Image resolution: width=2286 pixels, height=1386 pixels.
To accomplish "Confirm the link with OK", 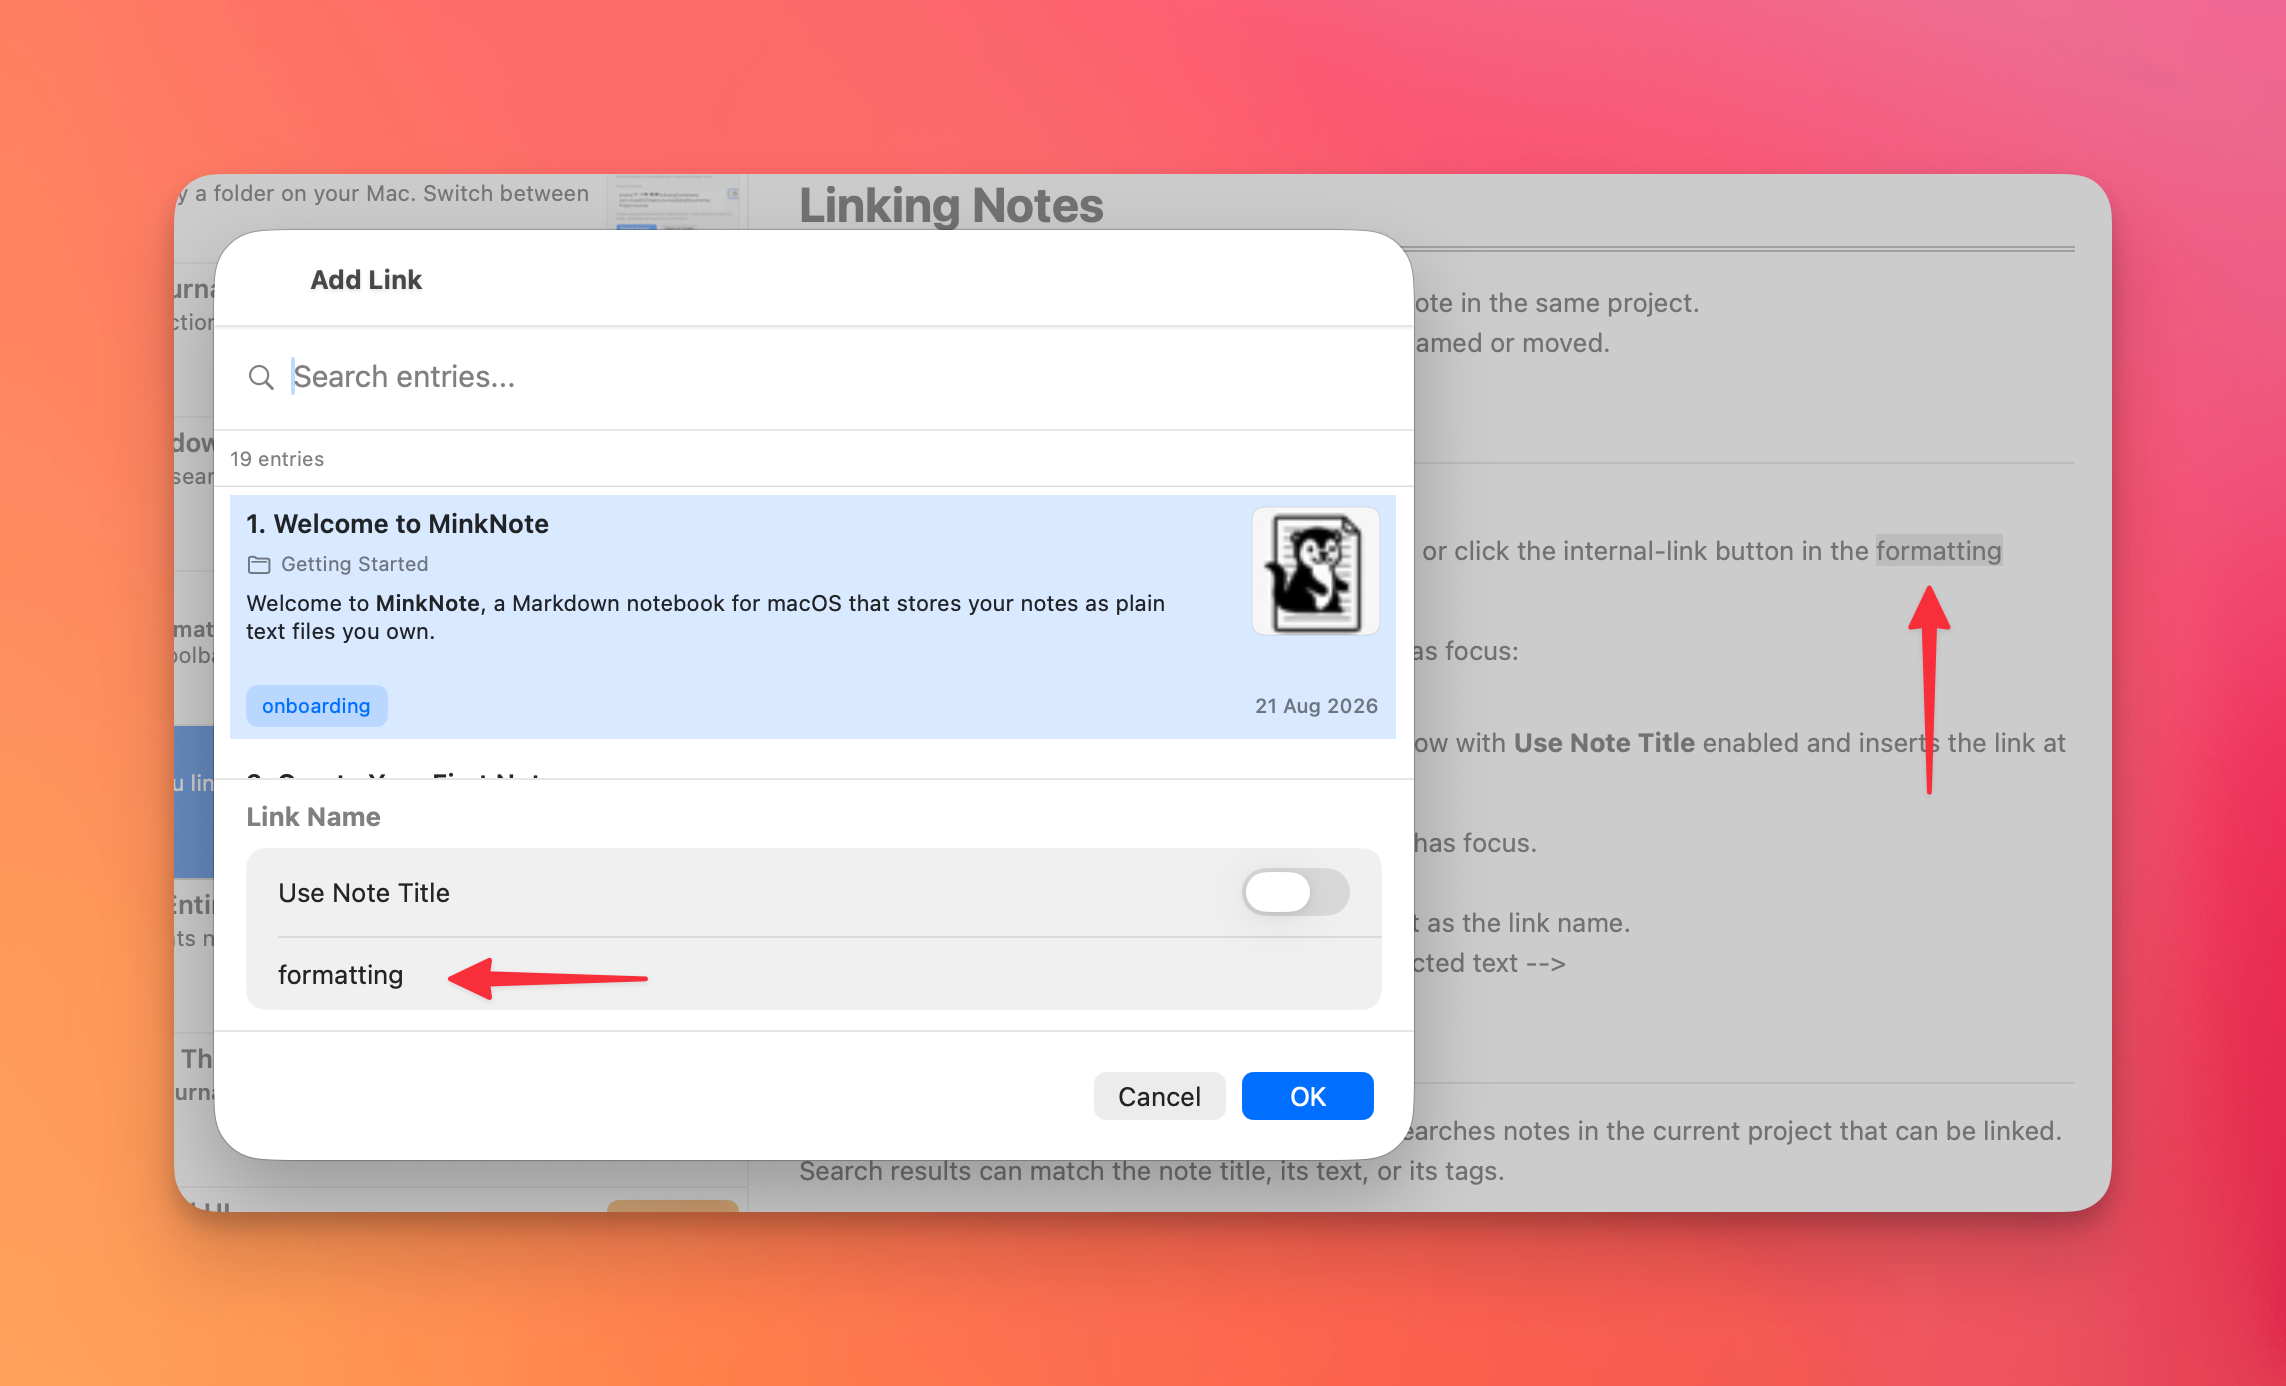I will pos(1307,1097).
